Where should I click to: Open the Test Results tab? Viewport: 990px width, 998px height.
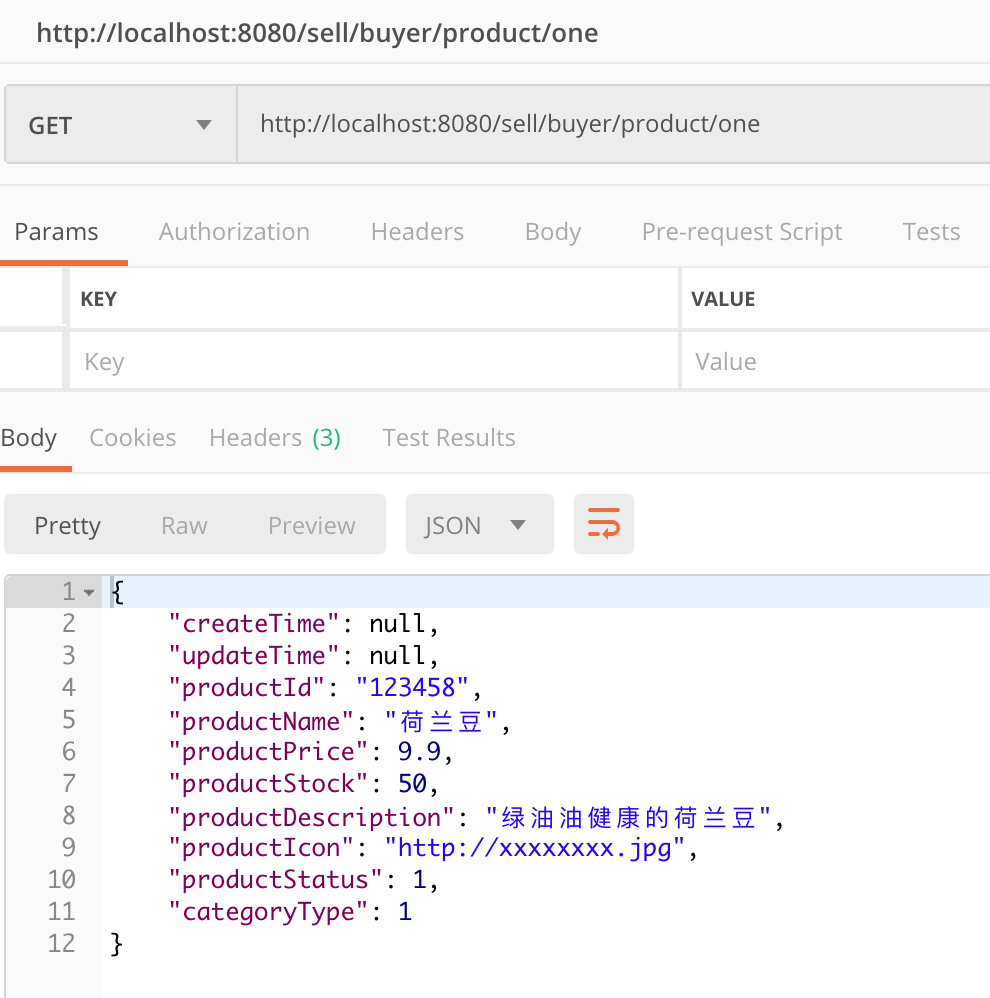click(449, 438)
